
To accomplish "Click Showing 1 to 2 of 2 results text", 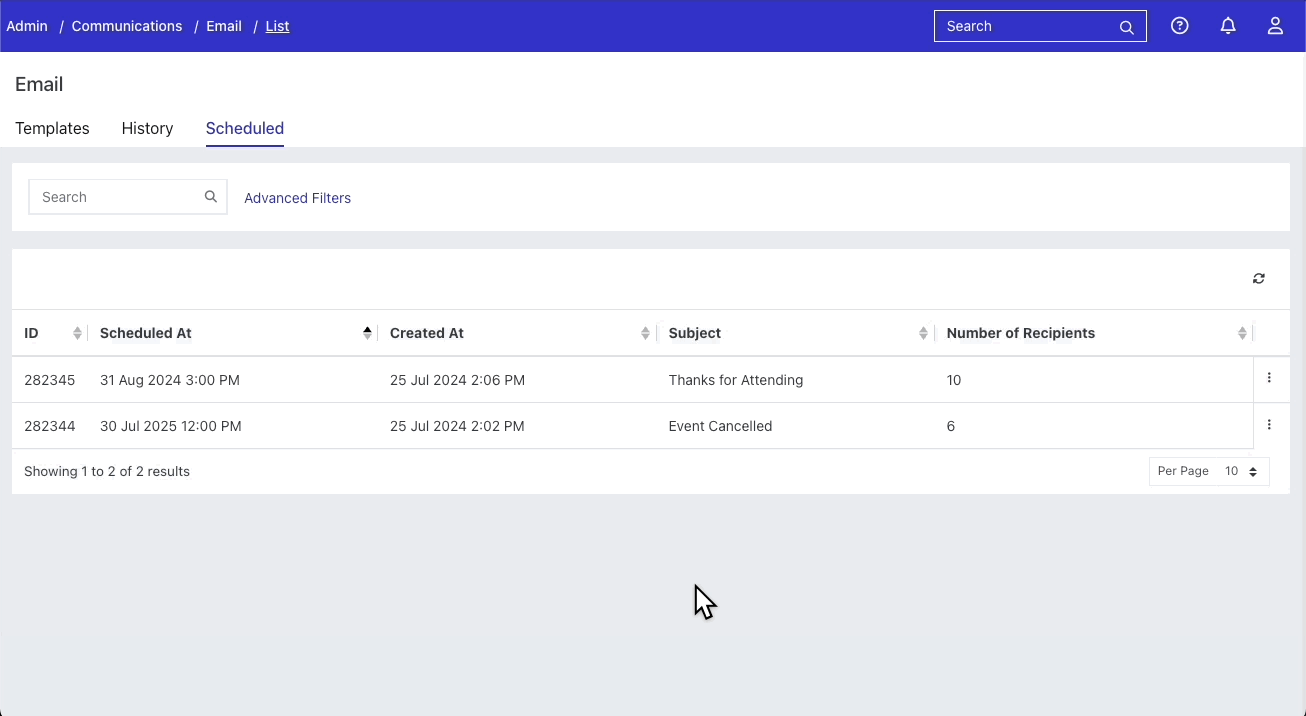I will pyautogui.click(x=107, y=471).
